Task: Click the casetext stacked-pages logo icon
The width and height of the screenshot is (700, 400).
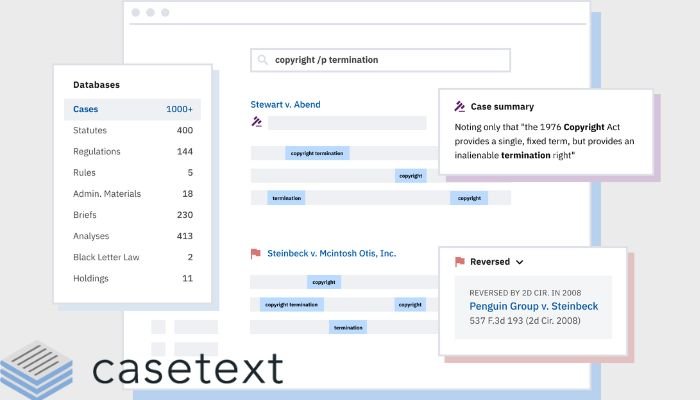Action: [x=37, y=371]
